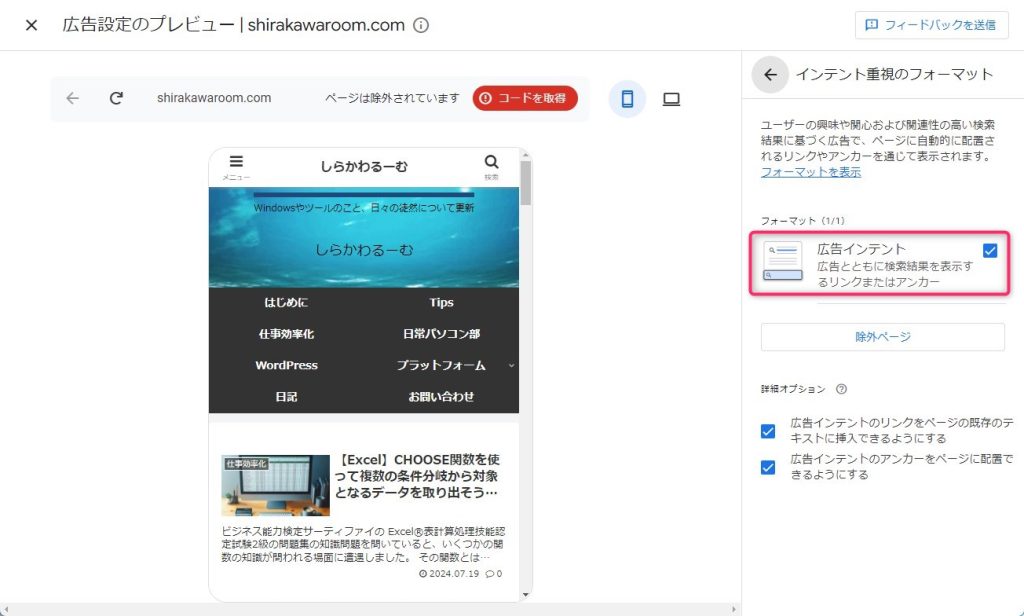Switch to desktop preview mode

671,99
